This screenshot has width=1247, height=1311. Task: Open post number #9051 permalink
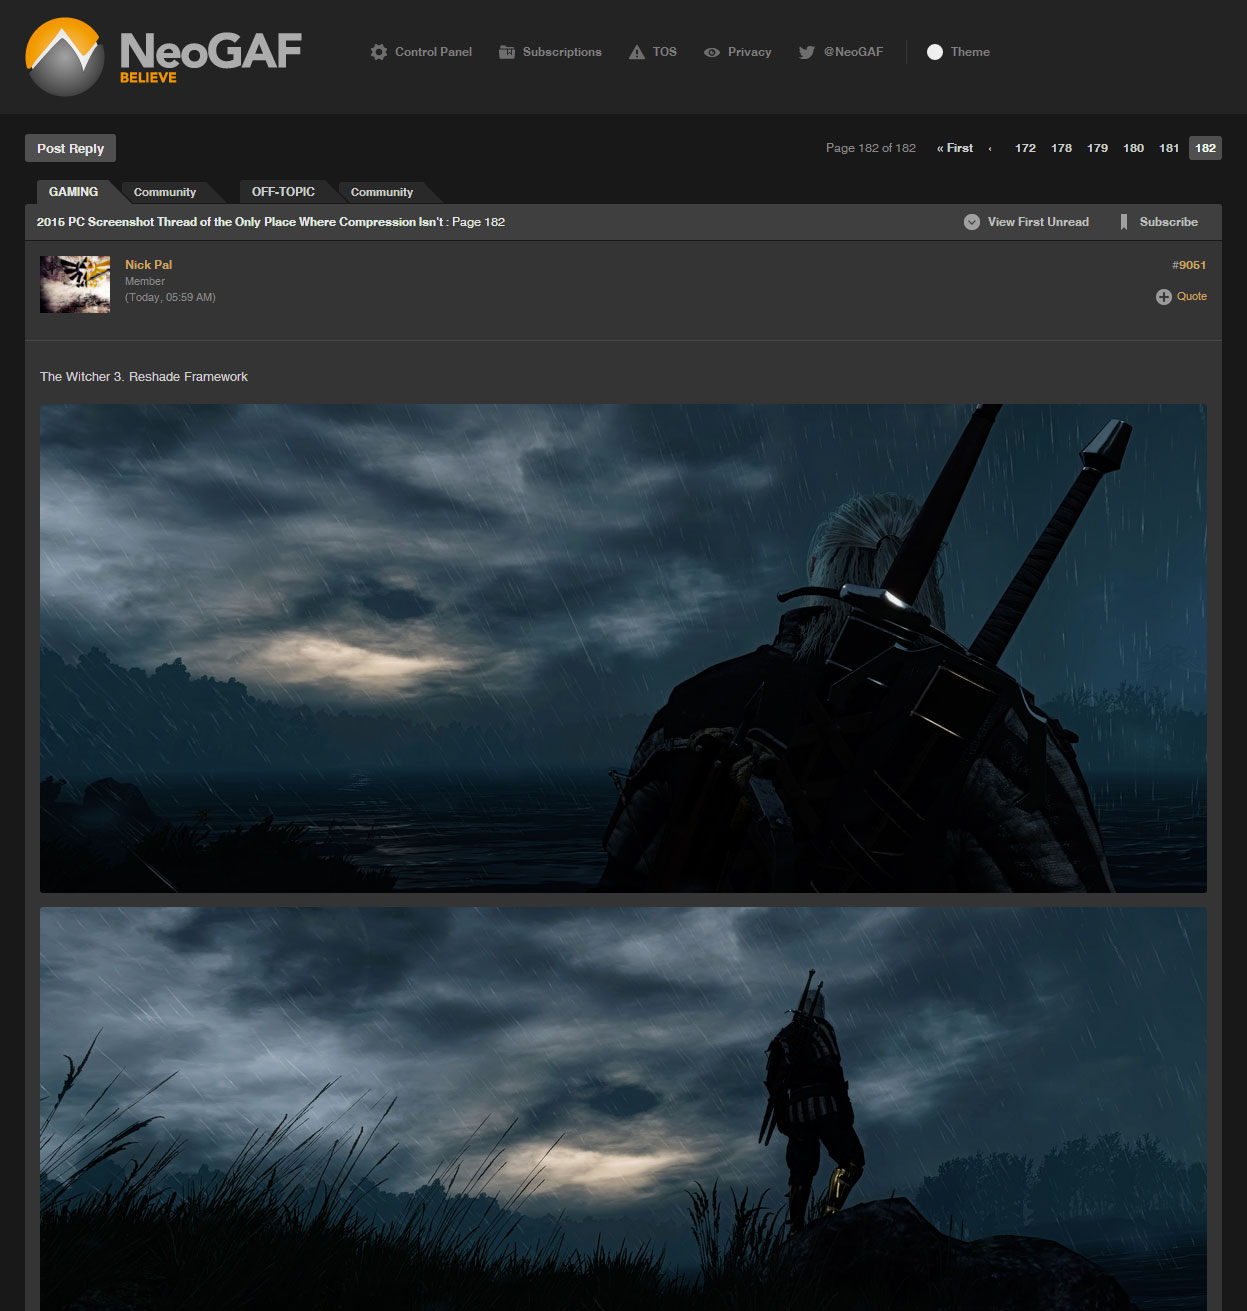(x=1189, y=265)
